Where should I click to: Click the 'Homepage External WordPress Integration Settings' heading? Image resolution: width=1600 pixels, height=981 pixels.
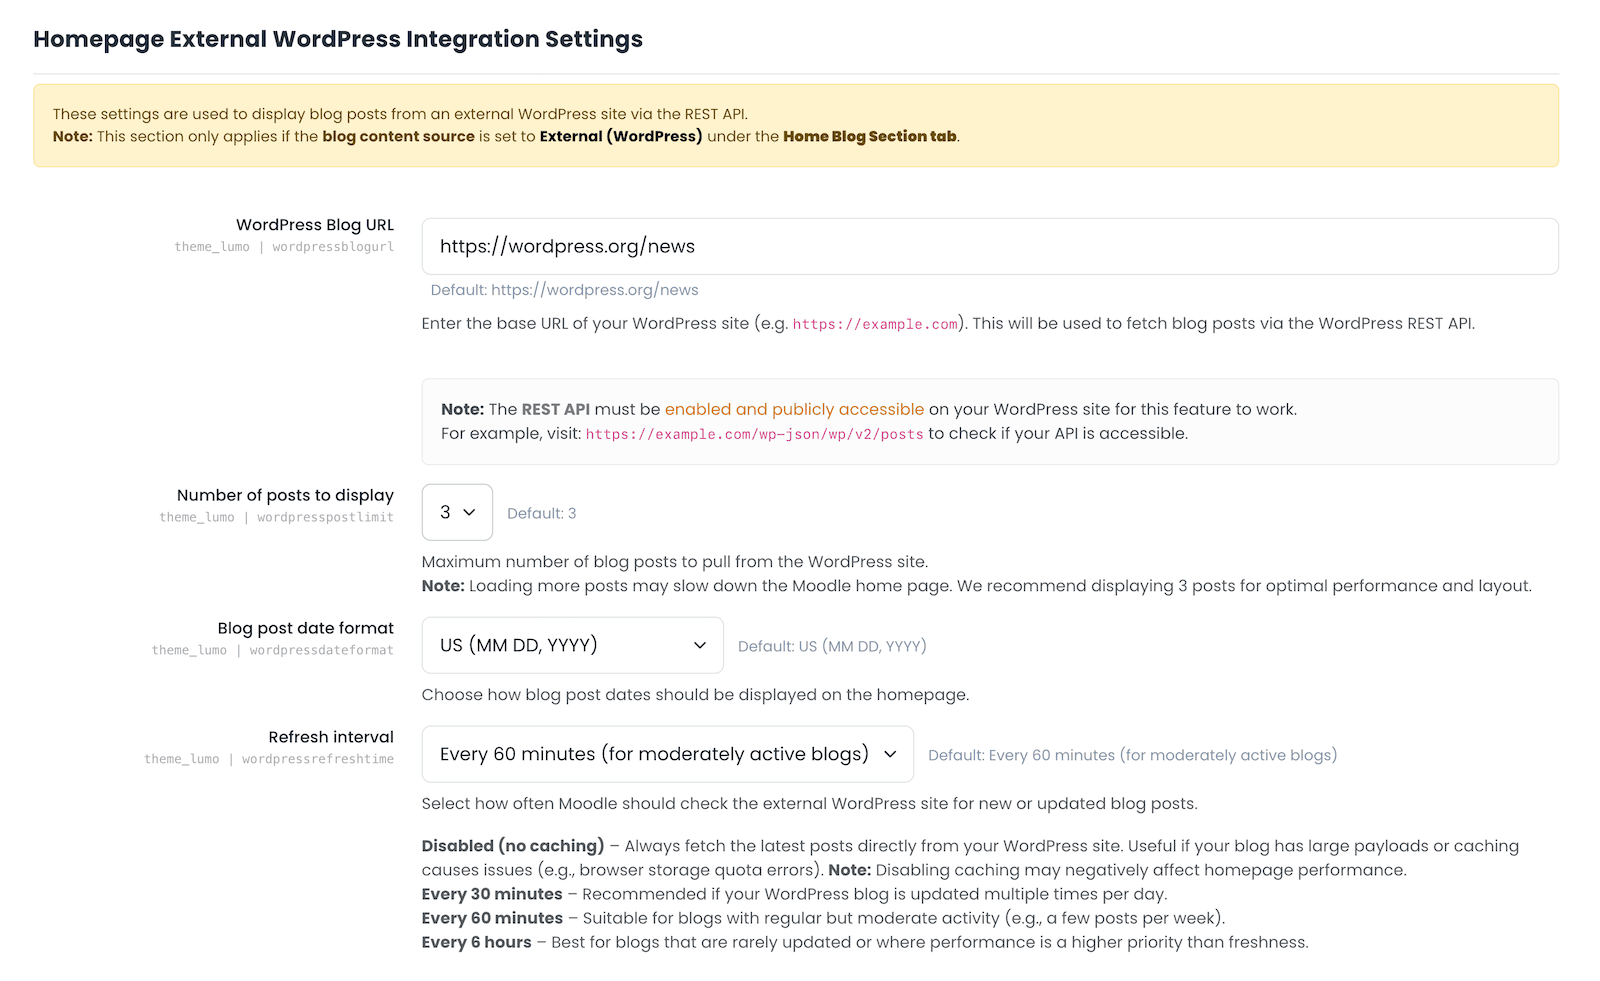[x=338, y=39]
